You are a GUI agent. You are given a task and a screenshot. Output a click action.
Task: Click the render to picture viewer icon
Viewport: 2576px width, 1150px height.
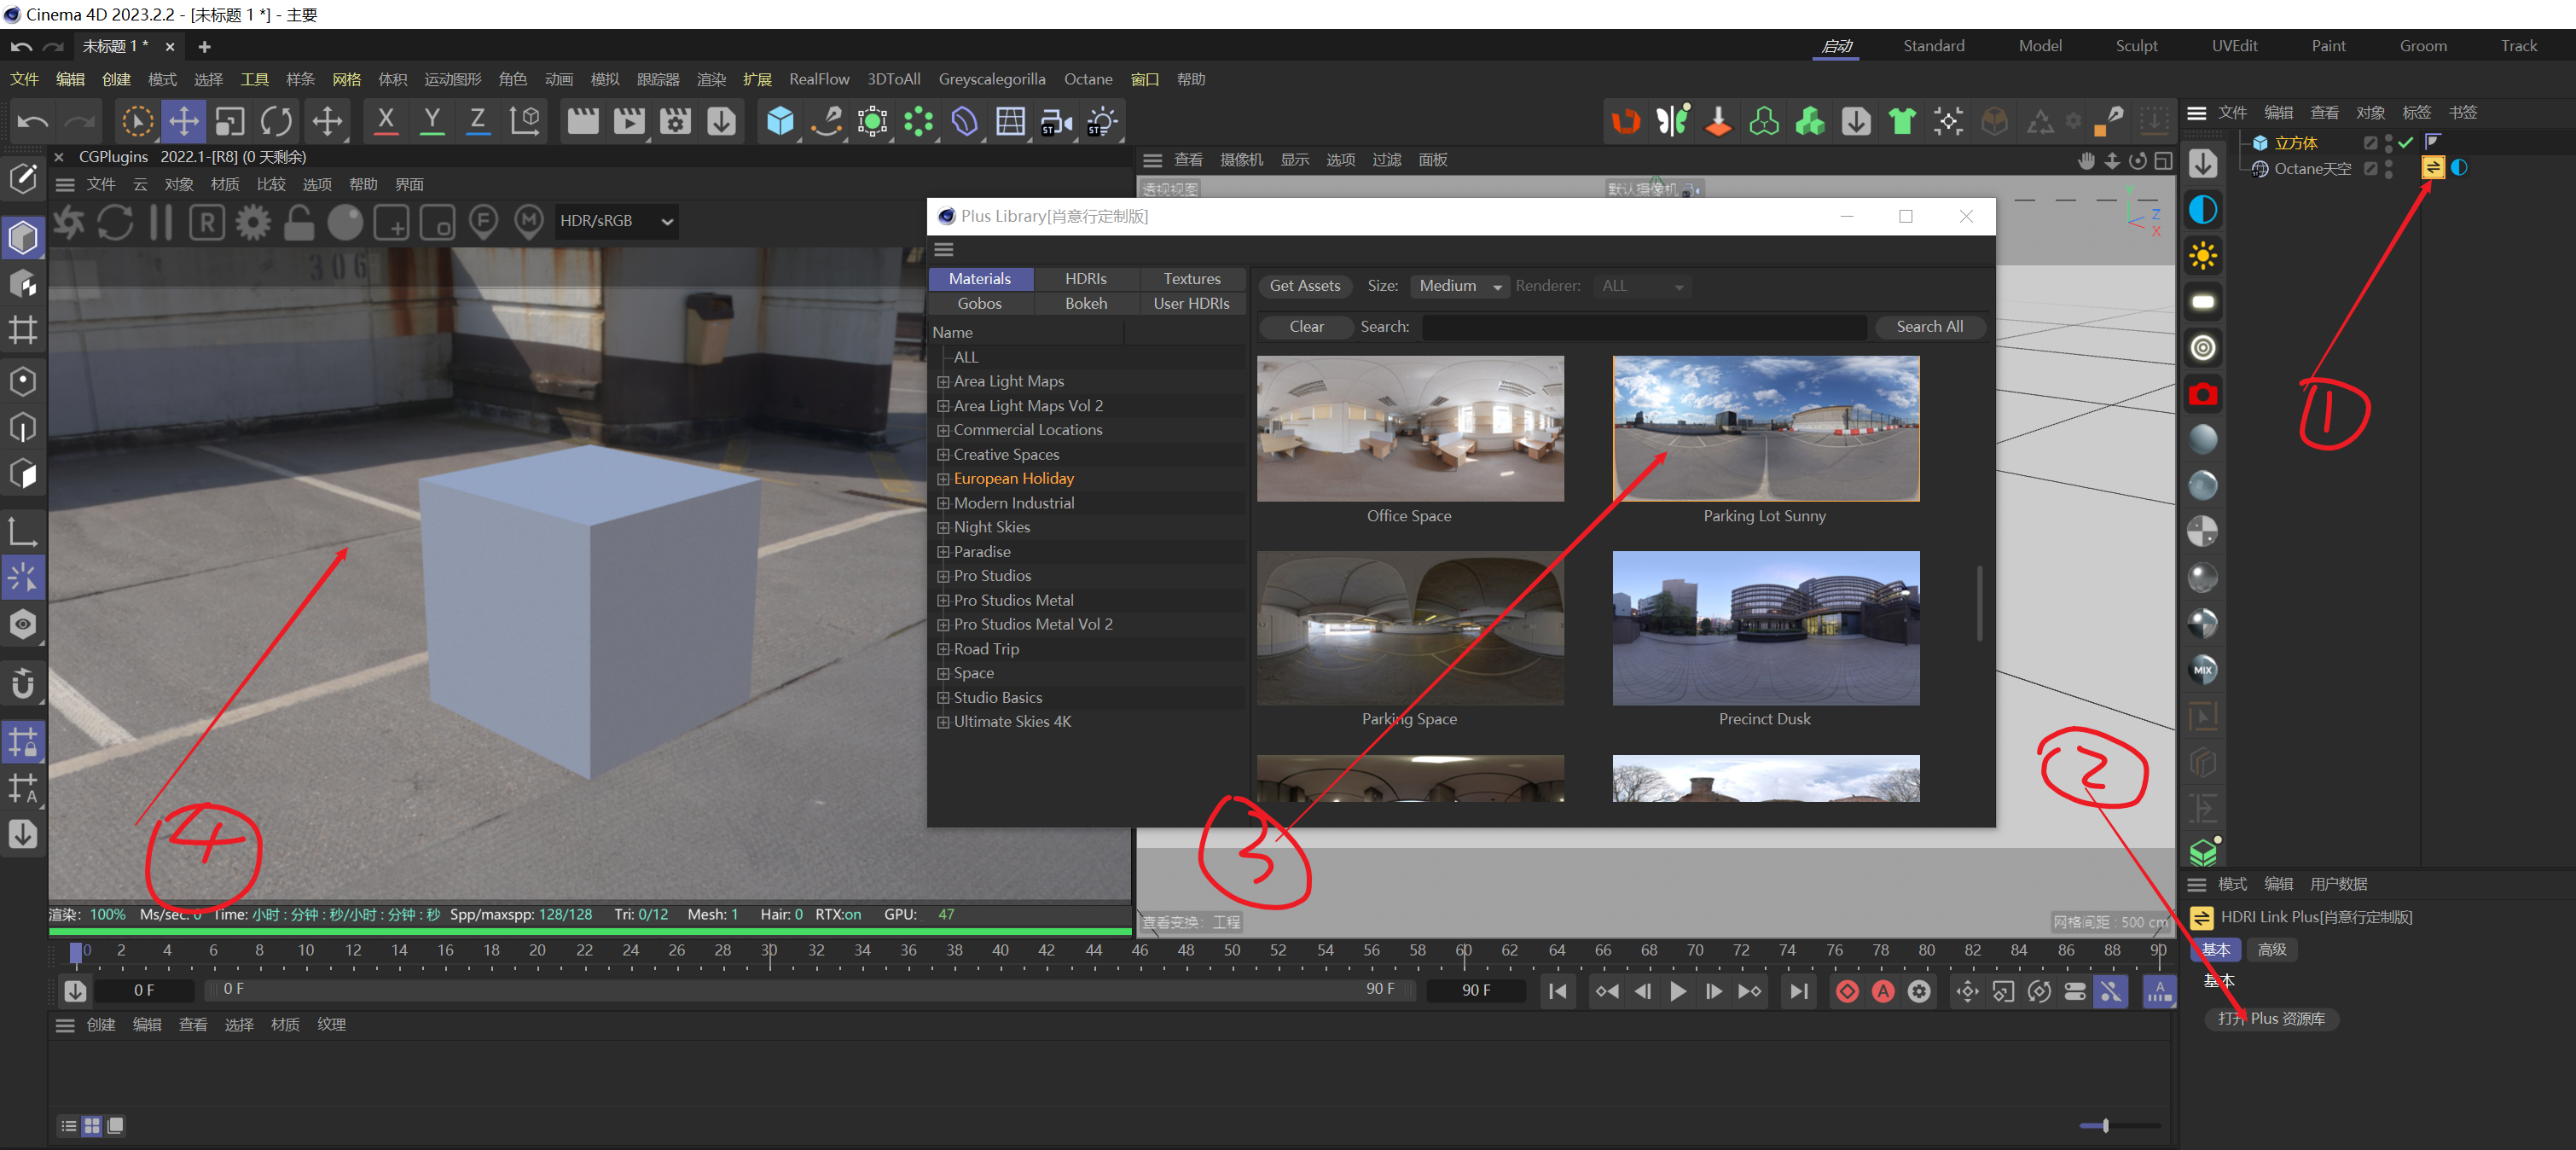629,122
